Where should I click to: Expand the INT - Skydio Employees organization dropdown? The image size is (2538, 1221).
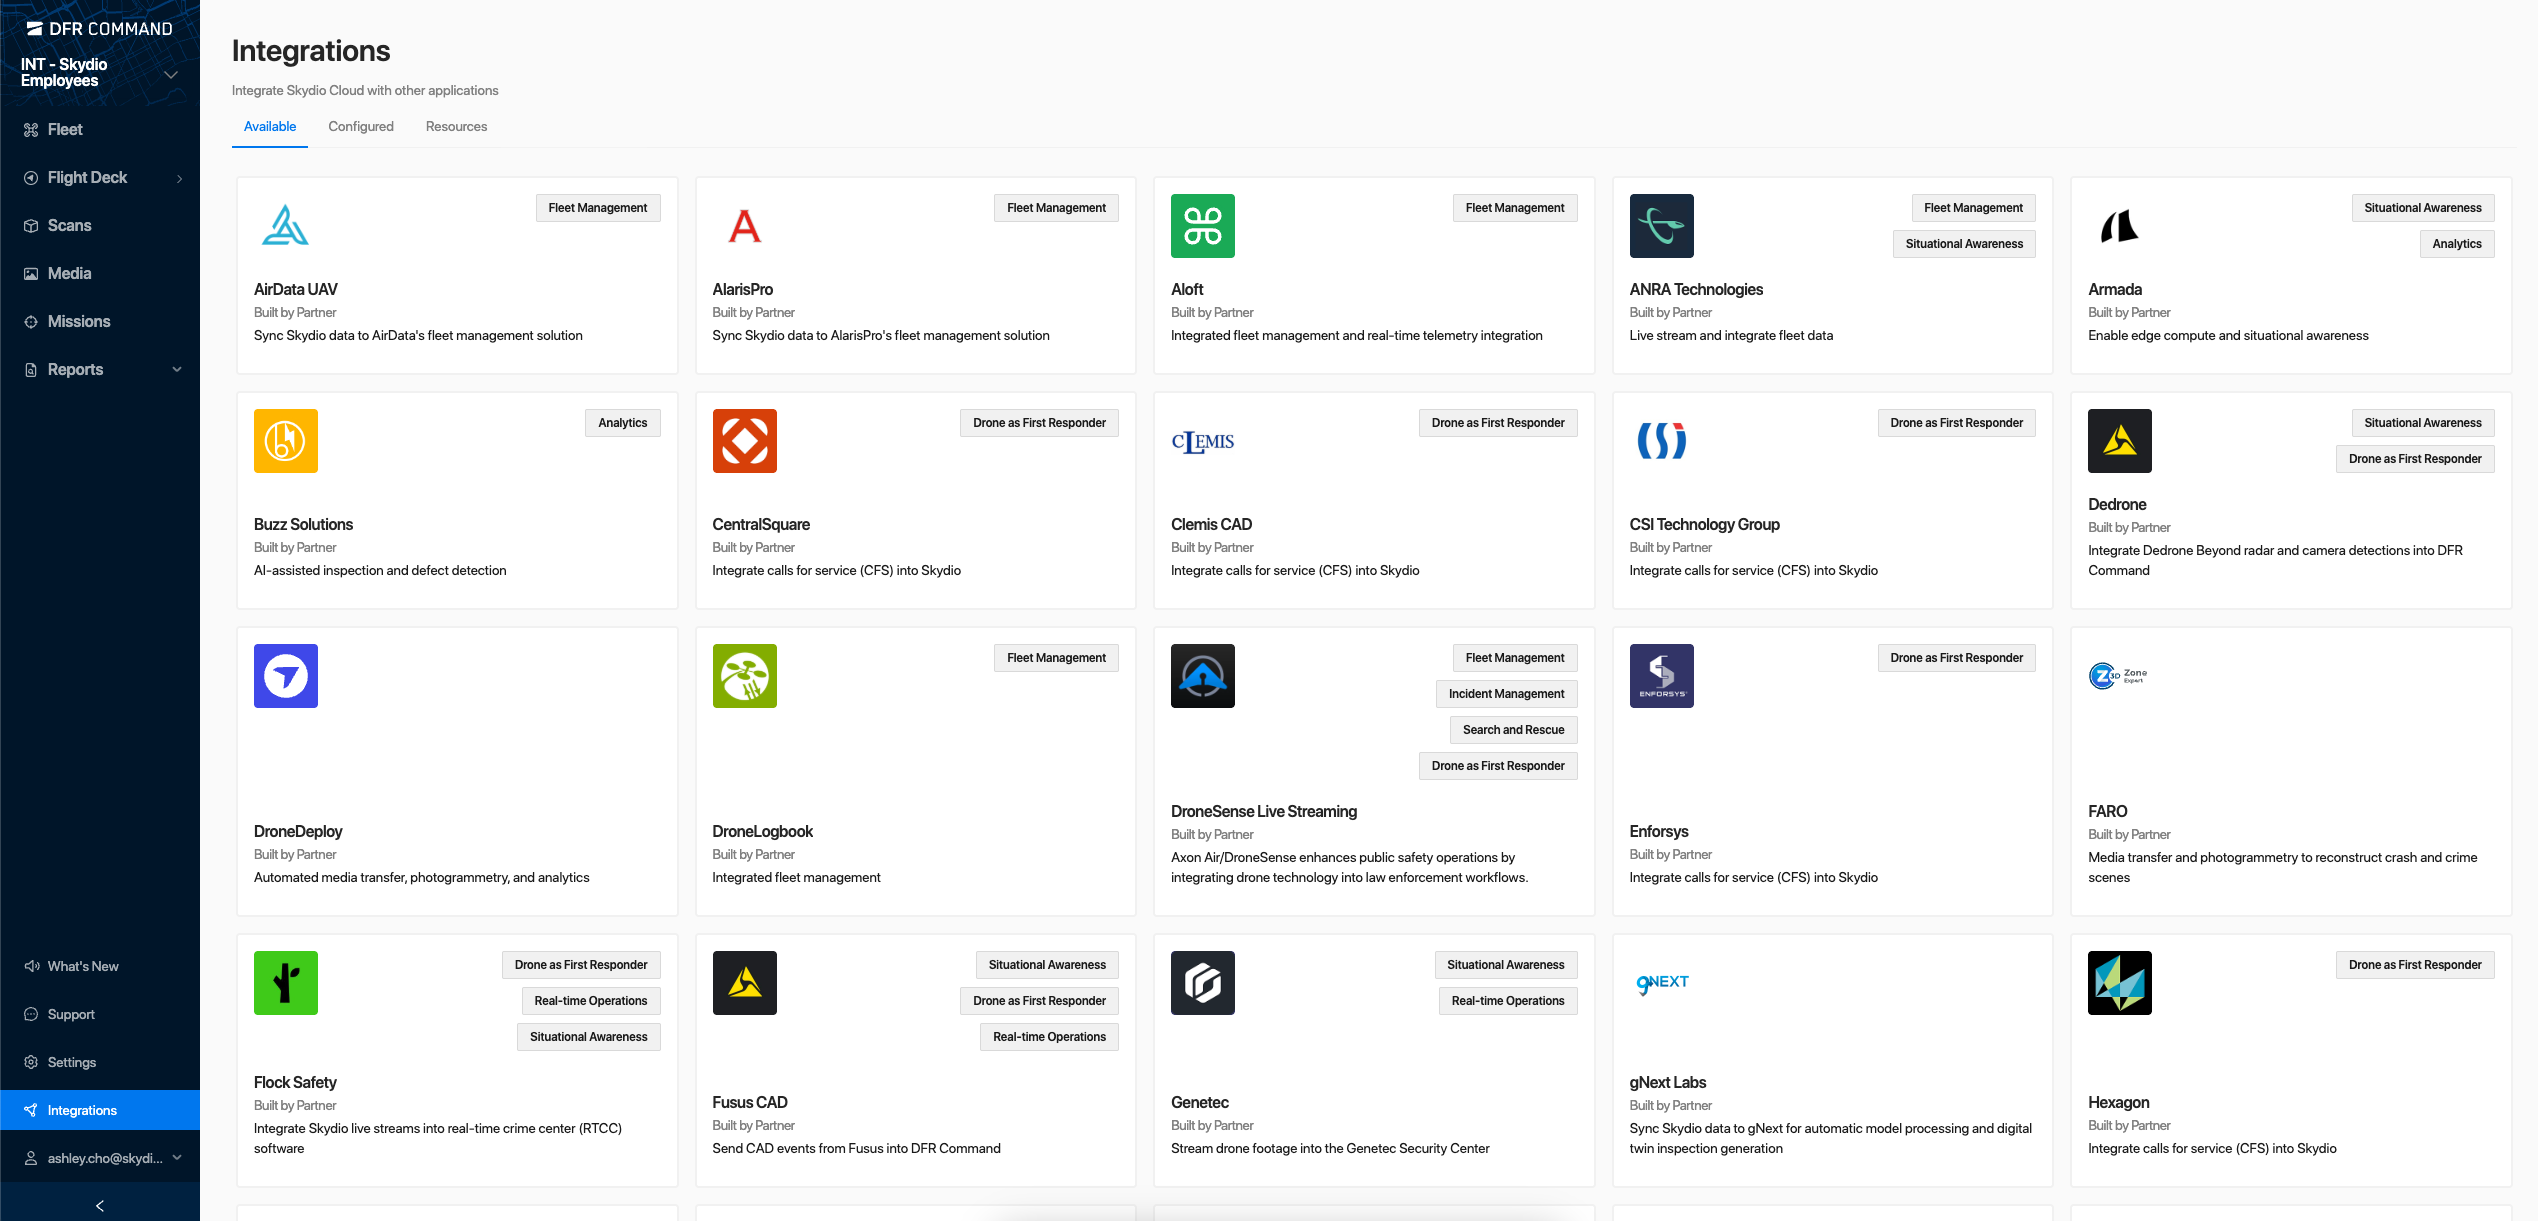pos(171,75)
